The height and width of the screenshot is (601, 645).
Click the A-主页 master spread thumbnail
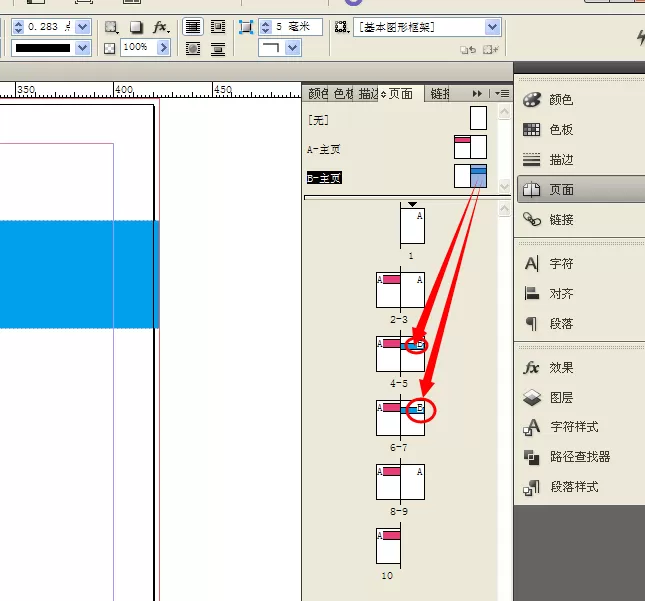point(470,147)
